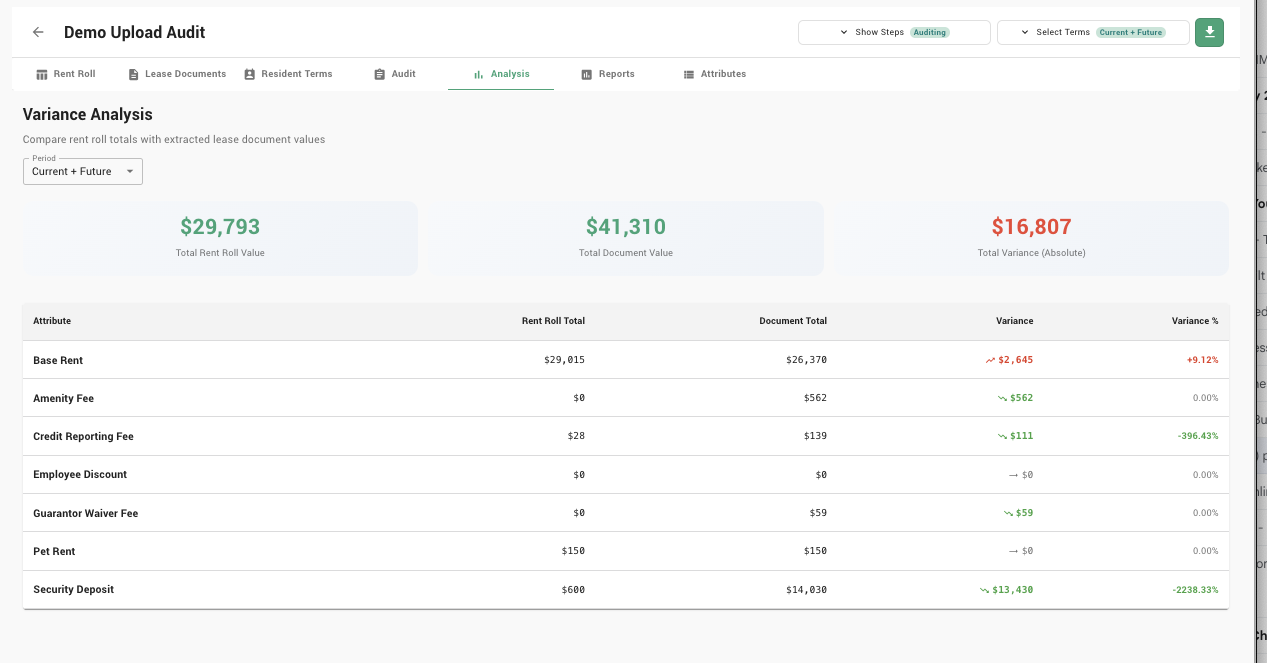This screenshot has height=663, width=1267.
Task: Click the Total Rent Roll Value card
Action: [220, 238]
